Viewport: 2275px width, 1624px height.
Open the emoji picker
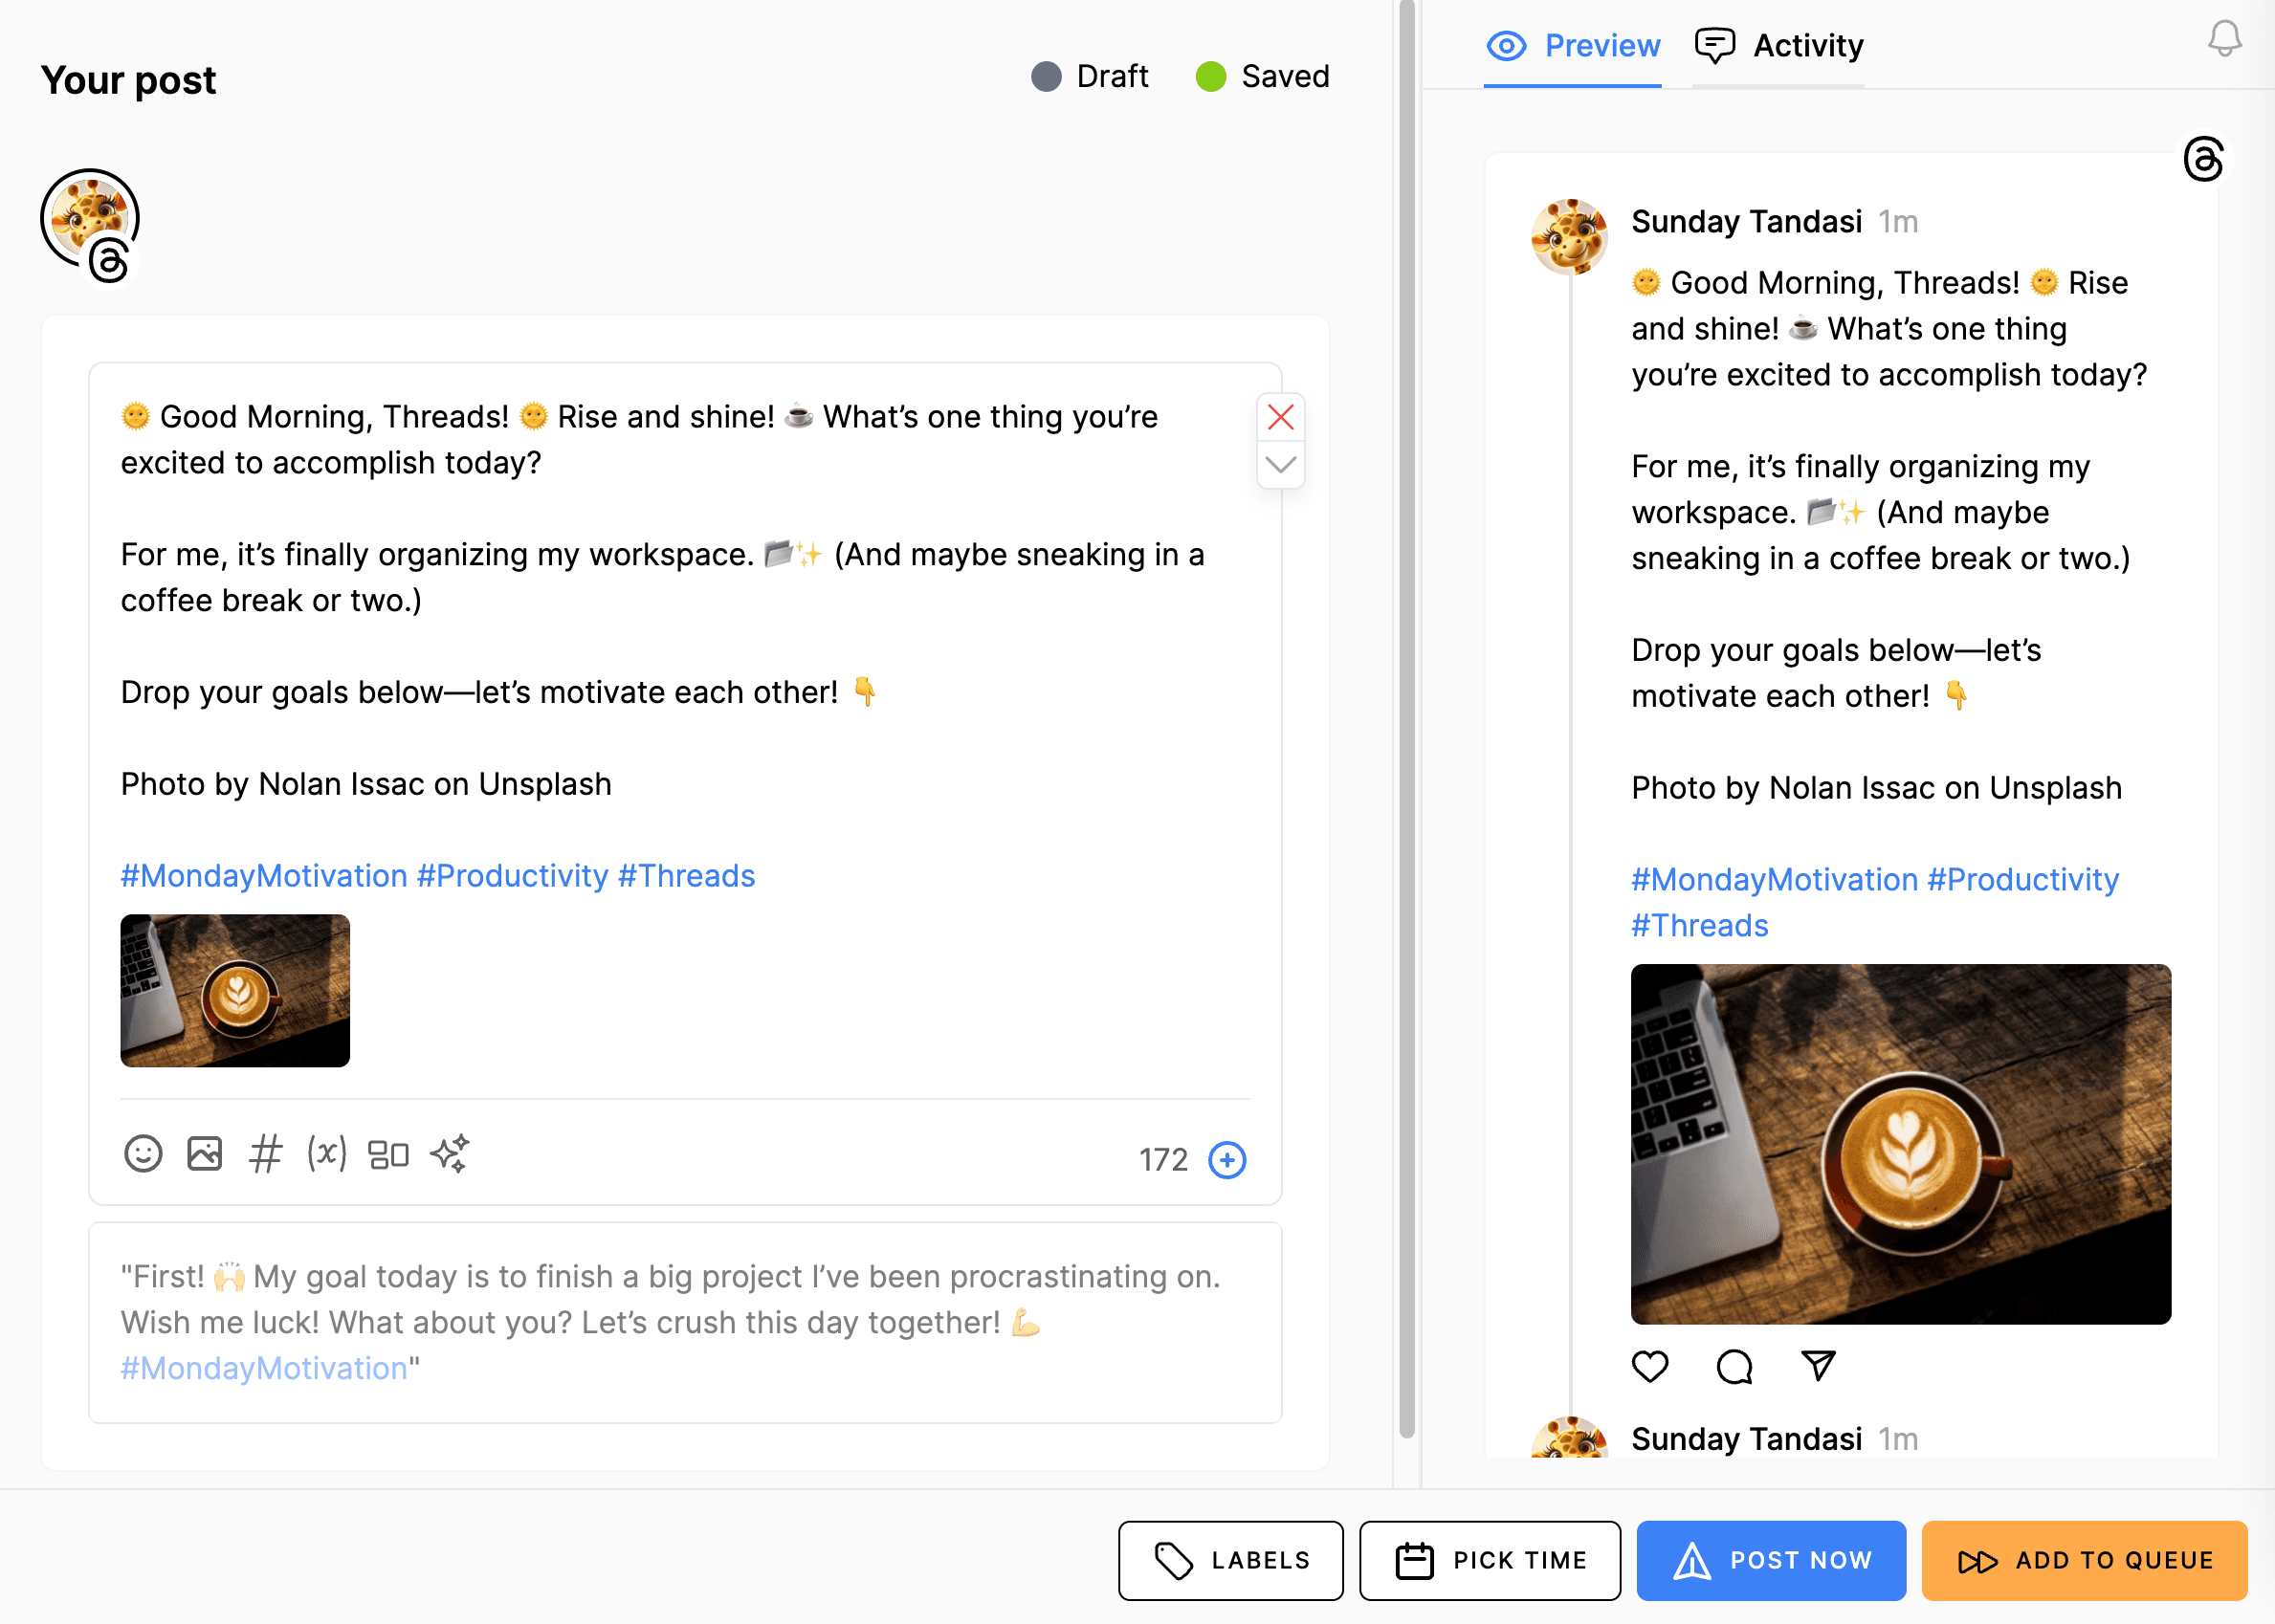(x=143, y=1153)
